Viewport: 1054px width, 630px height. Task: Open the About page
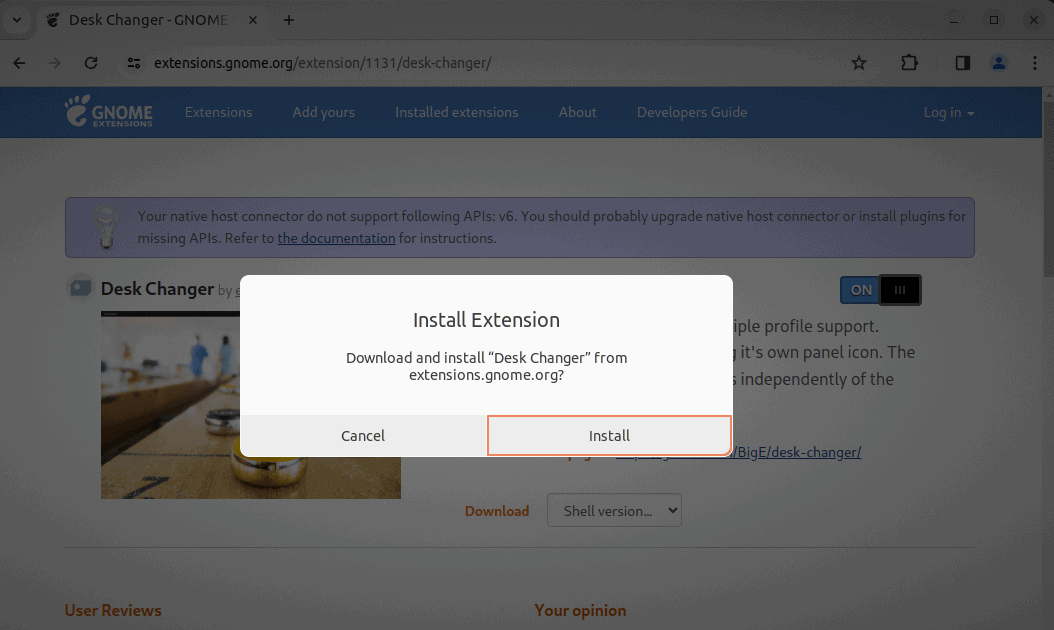577,112
